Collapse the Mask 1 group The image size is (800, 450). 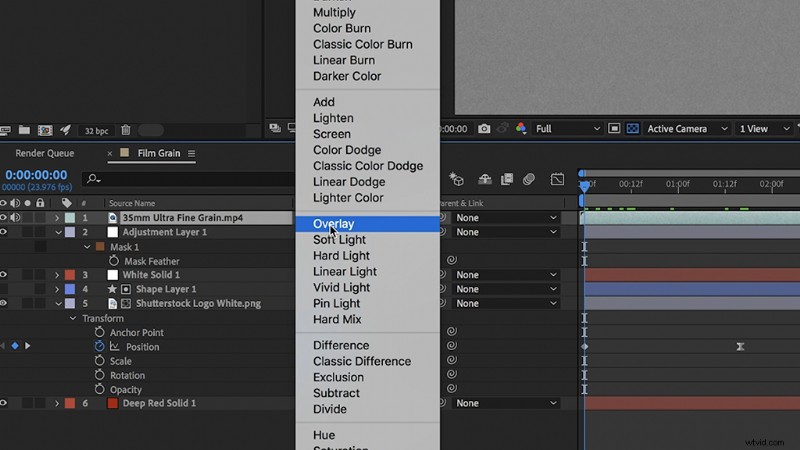pyautogui.click(x=87, y=247)
